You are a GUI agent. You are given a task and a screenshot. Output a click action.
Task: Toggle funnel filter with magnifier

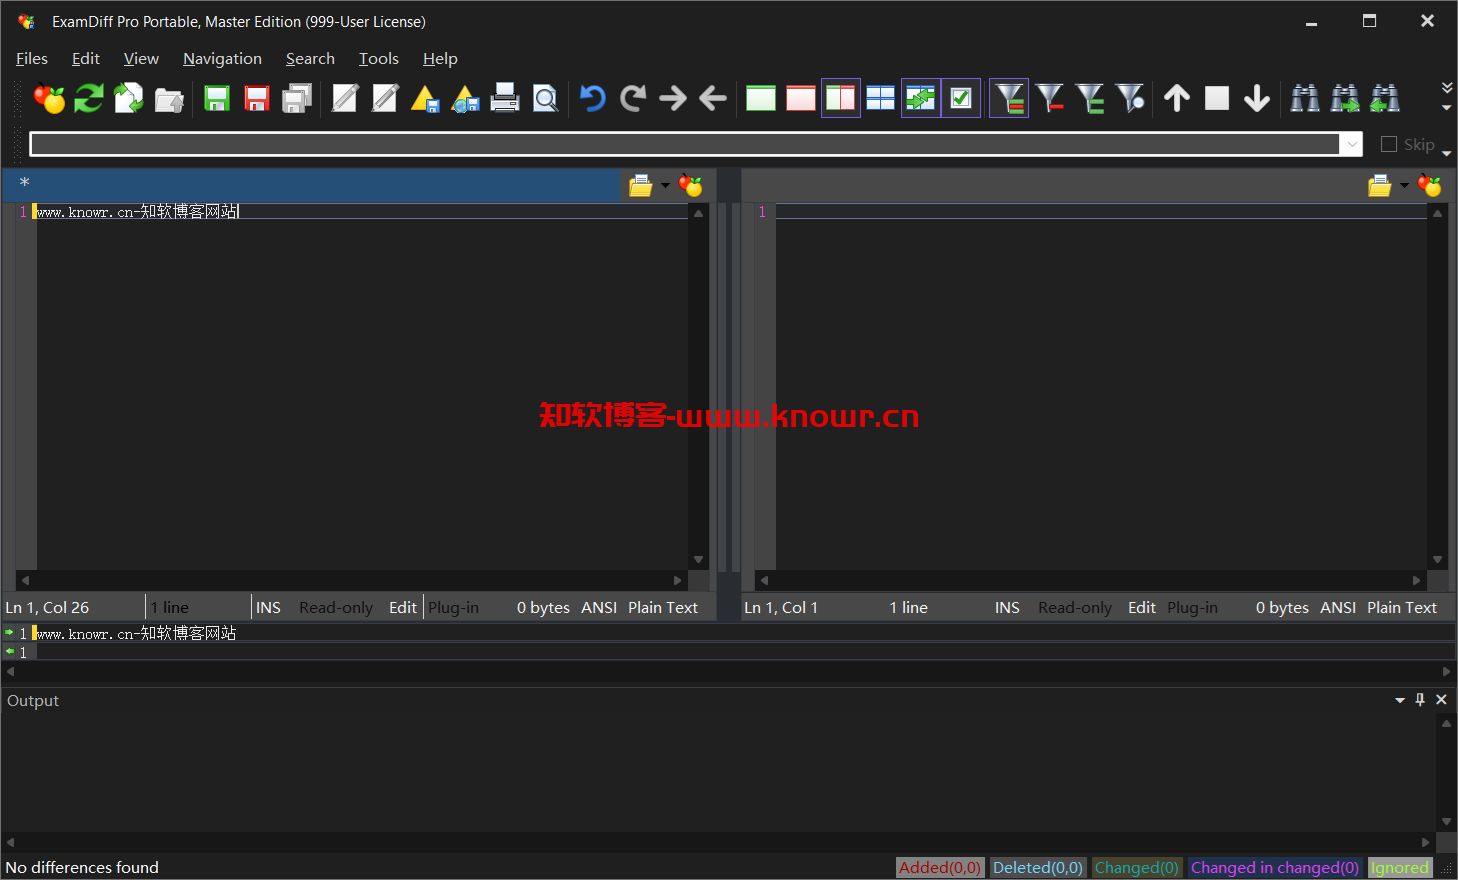(1129, 98)
